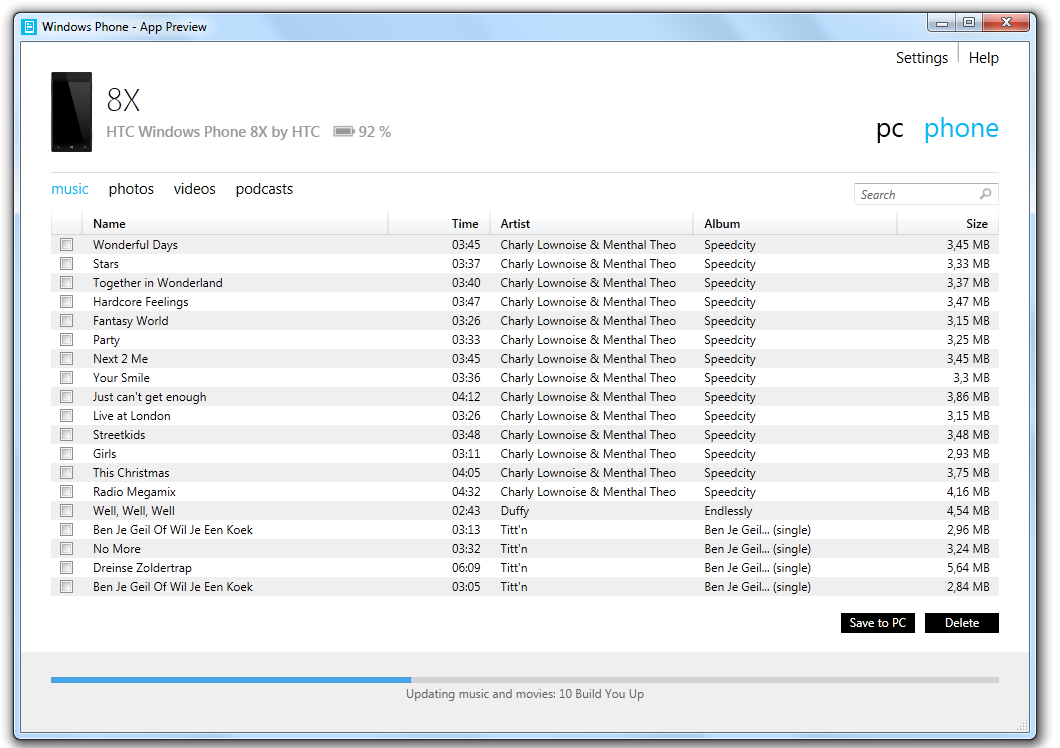Image resolution: width=1060 pixels, height=748 pixels.
Task: Check the This Christmas checkbox
Action: coord(66,472)
